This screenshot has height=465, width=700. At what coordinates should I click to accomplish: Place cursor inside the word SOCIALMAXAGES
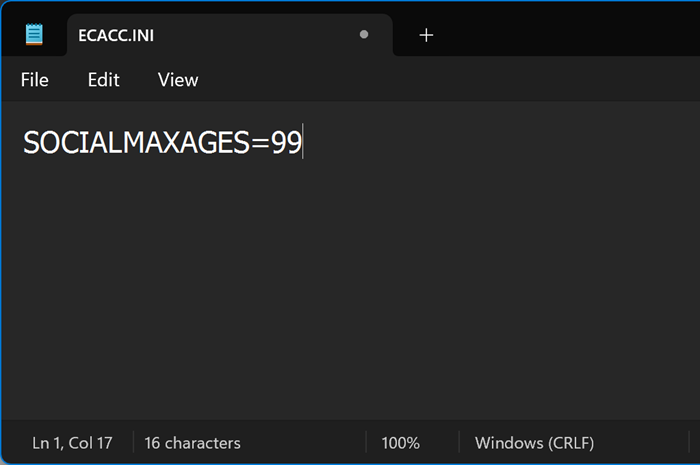[130, 143]
